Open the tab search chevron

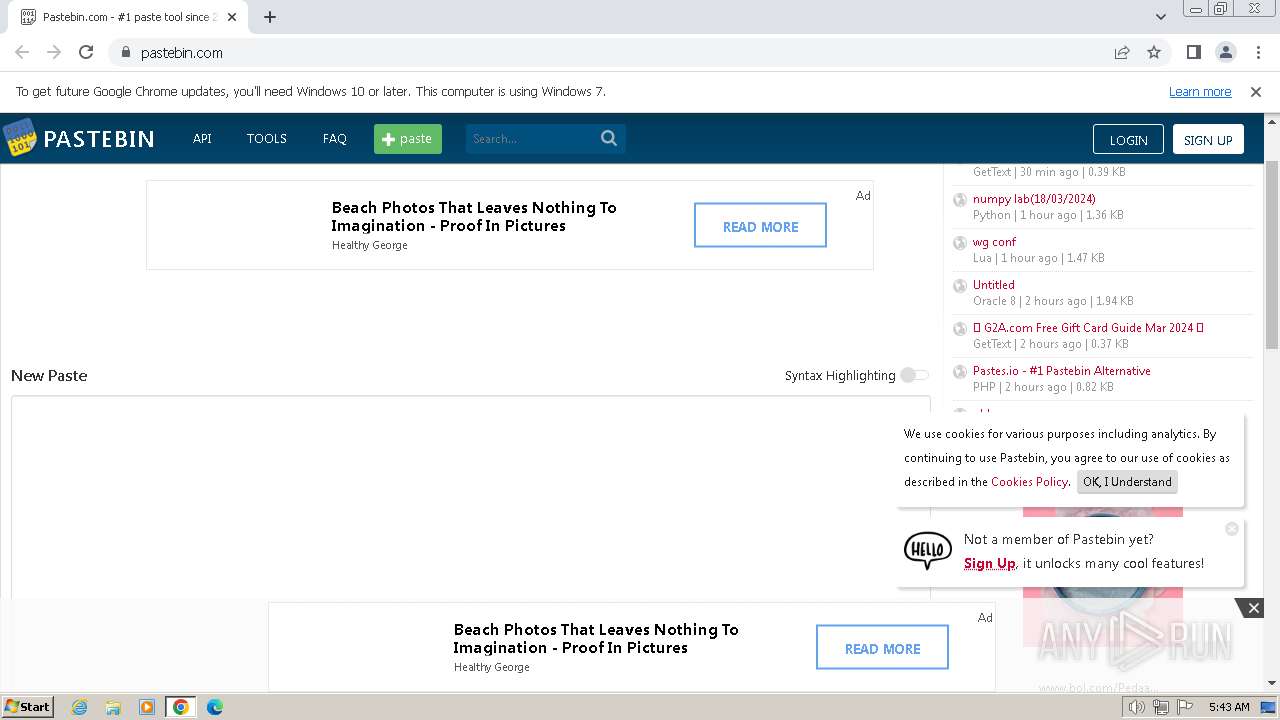1160,16
